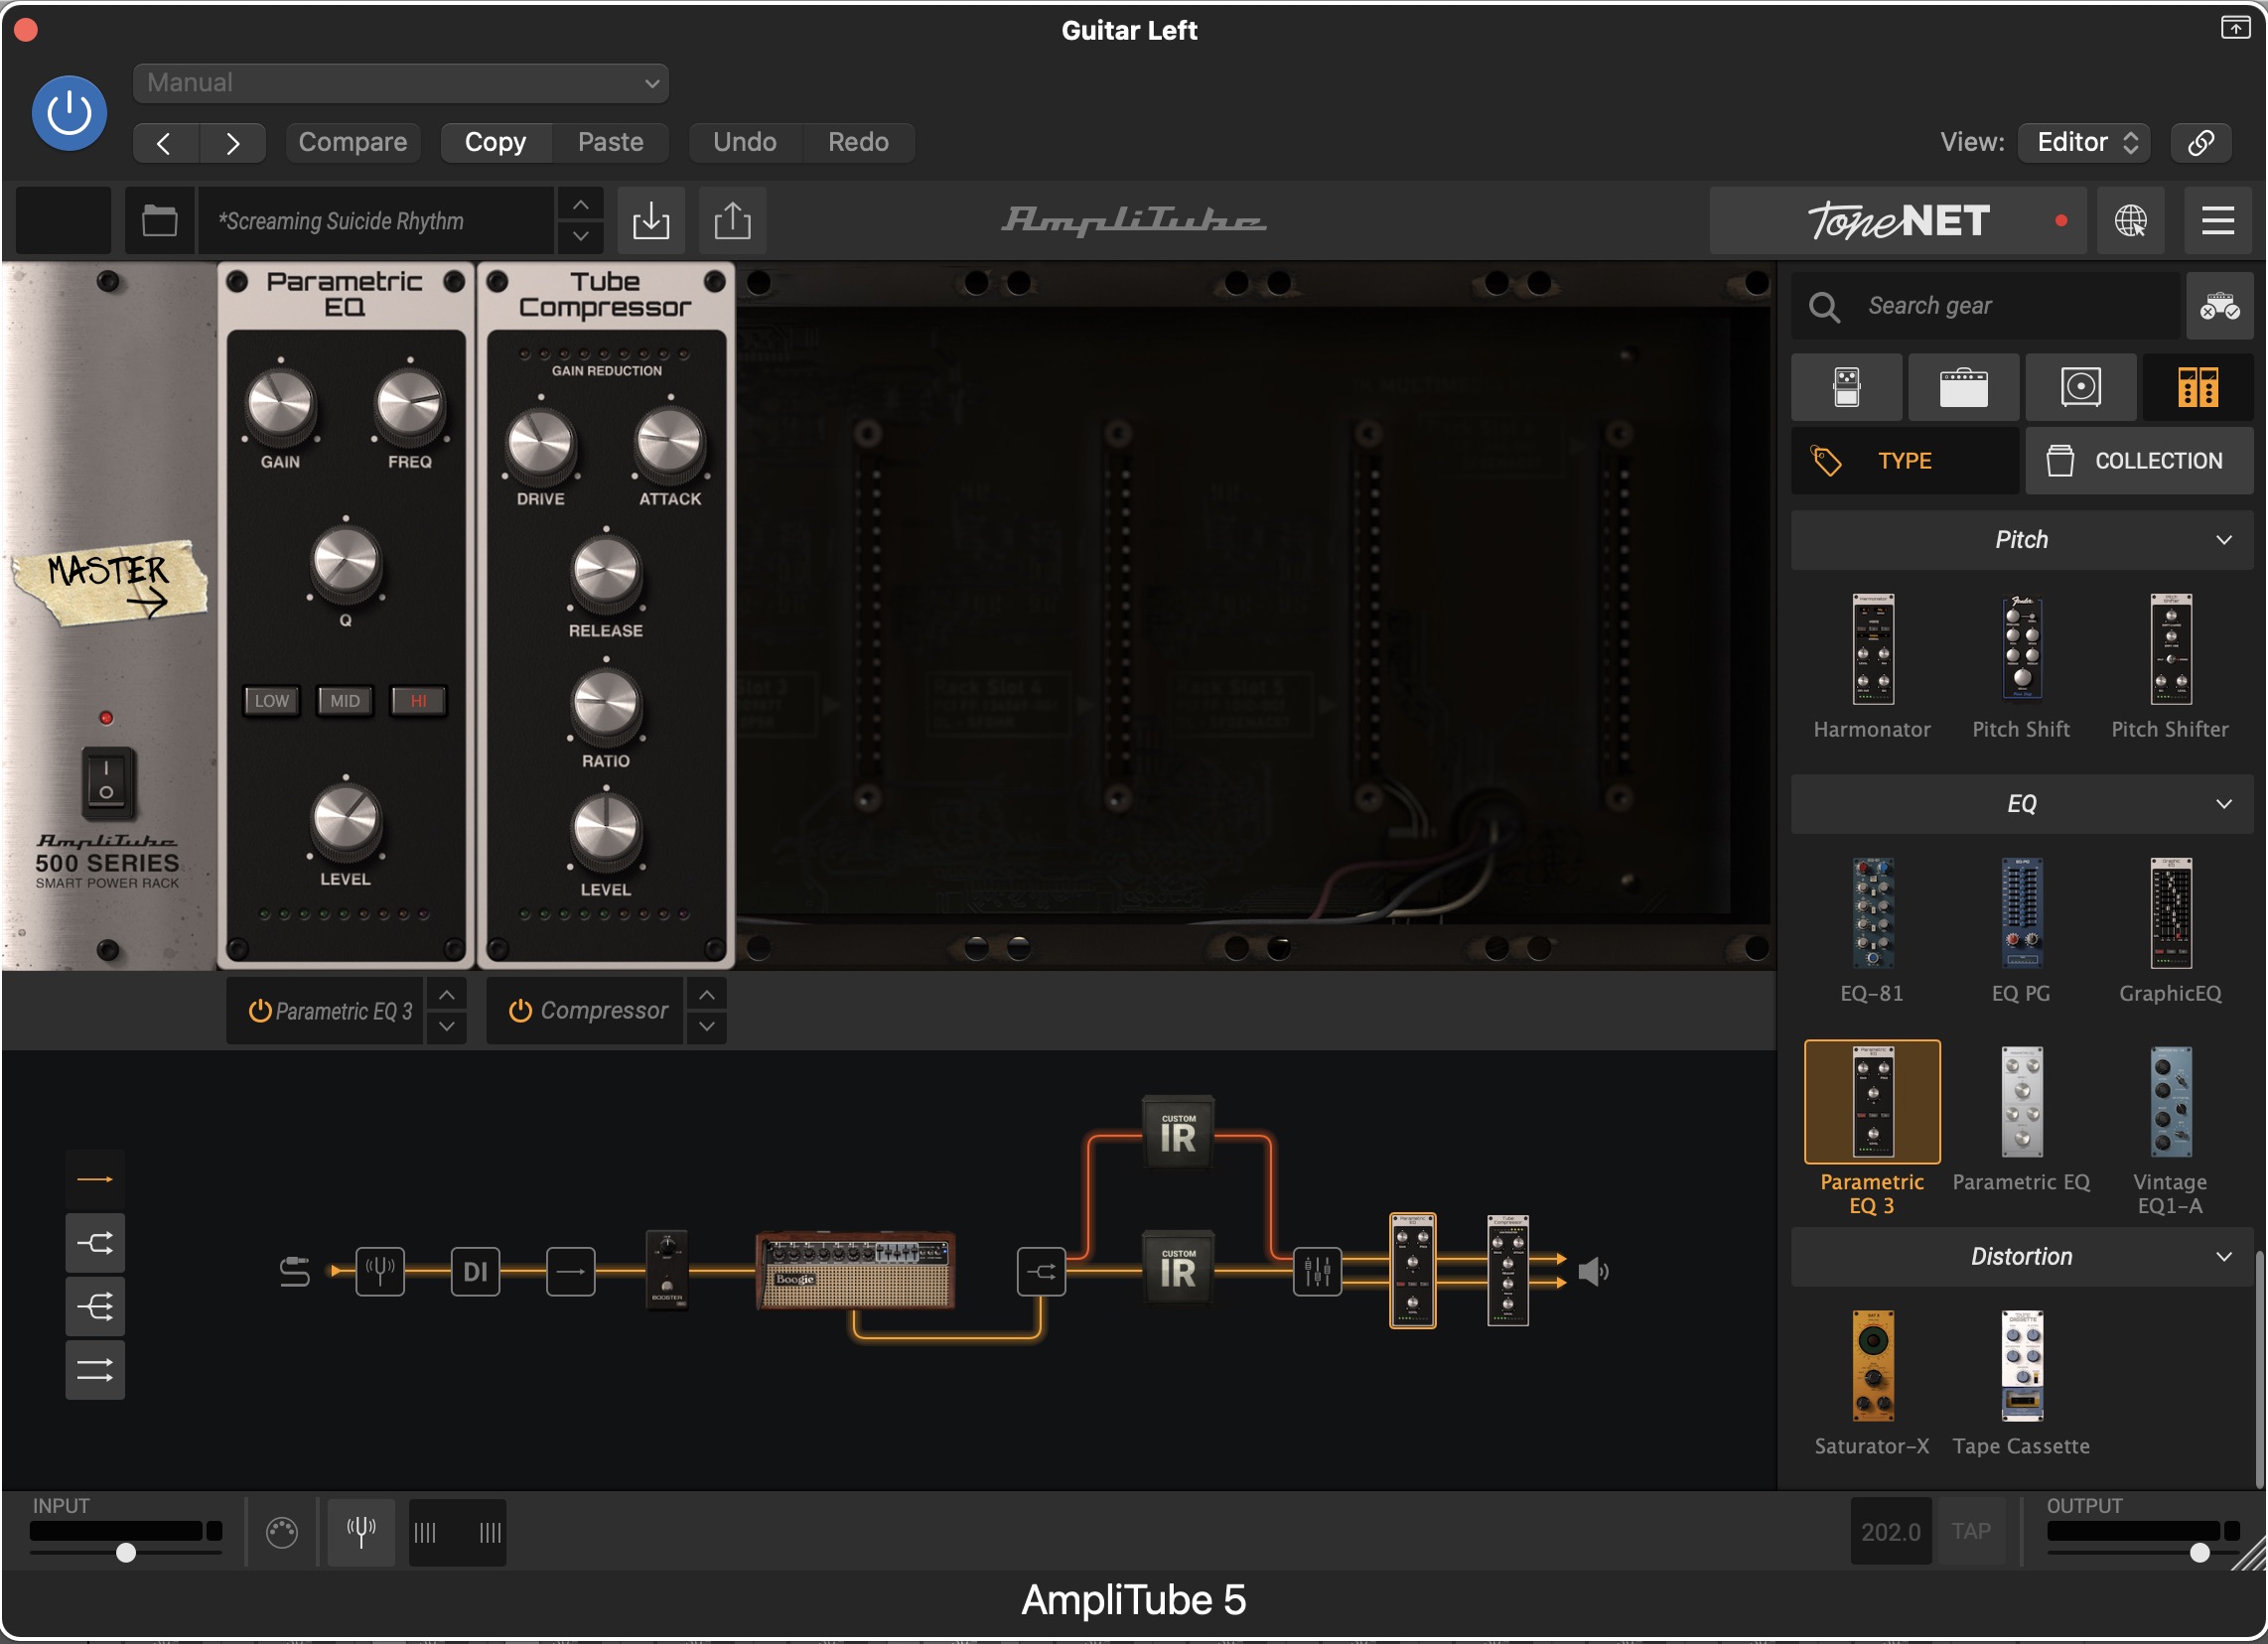Viewport: 2268px width, 1644px height.
Task: Click the DI block in signal chain
Action: [x=476, y=1273]
